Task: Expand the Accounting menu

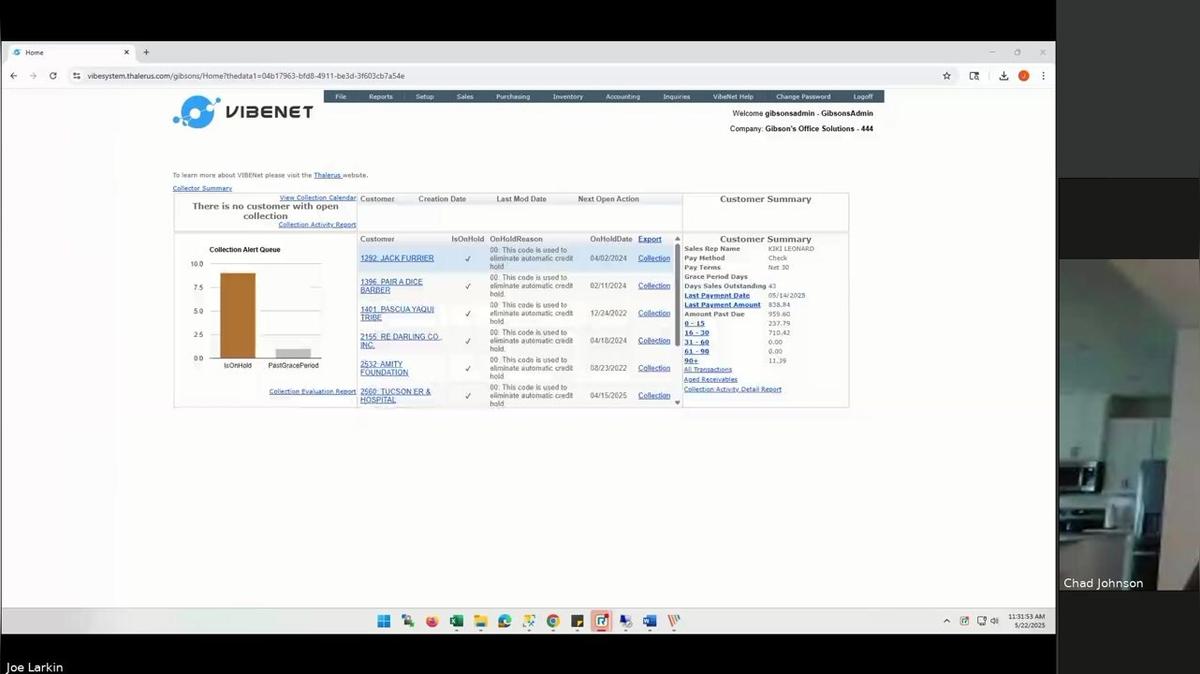Action: tap(622, 97)
